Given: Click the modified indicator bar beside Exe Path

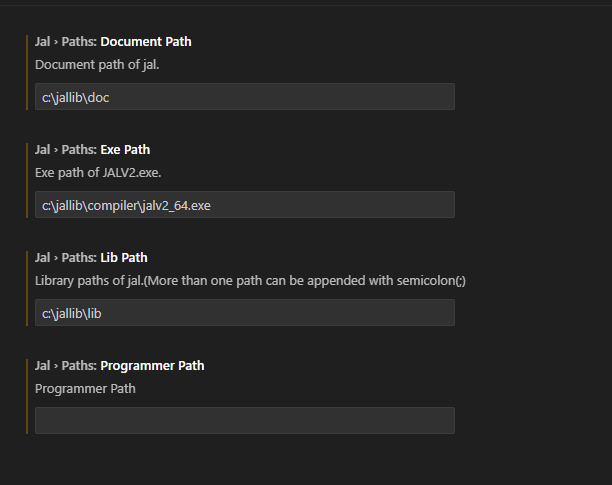Looking at the screenshot, I should (x=27, y=181).
